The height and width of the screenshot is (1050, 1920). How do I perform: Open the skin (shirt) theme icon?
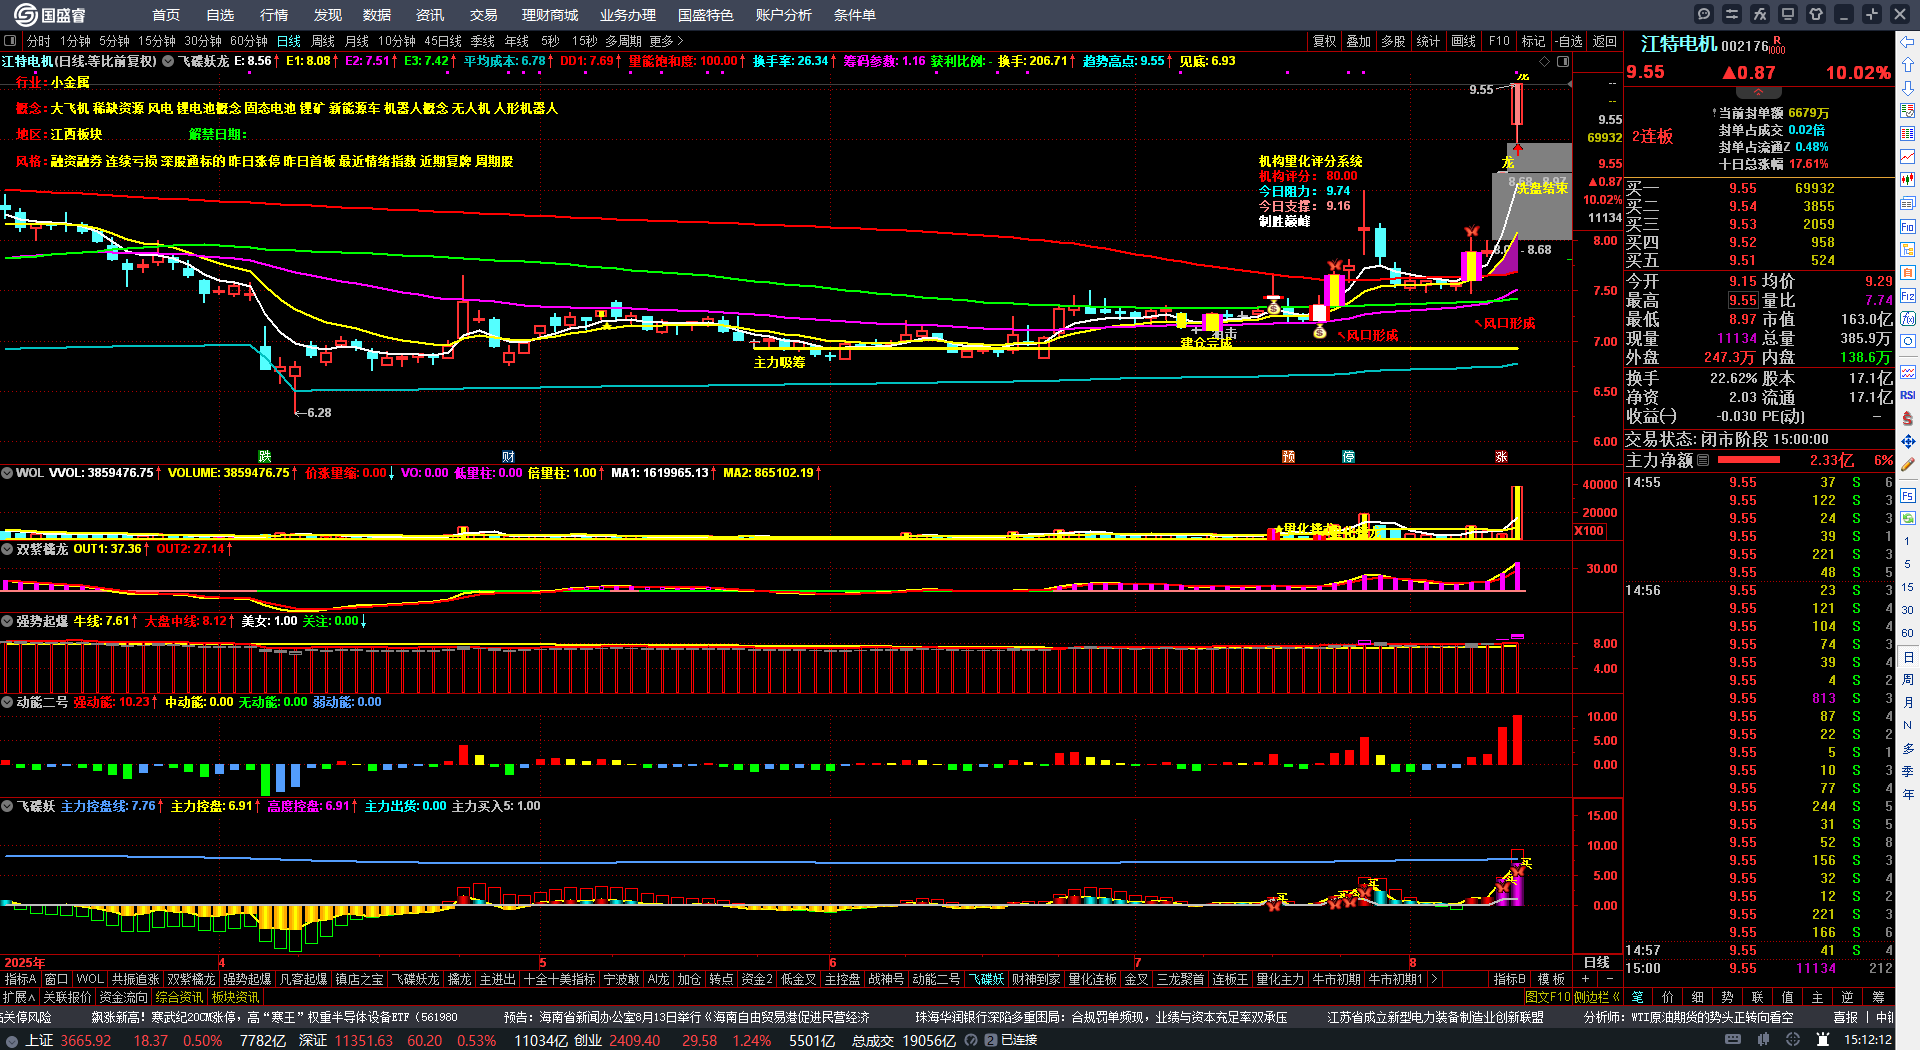point(1816,14)
